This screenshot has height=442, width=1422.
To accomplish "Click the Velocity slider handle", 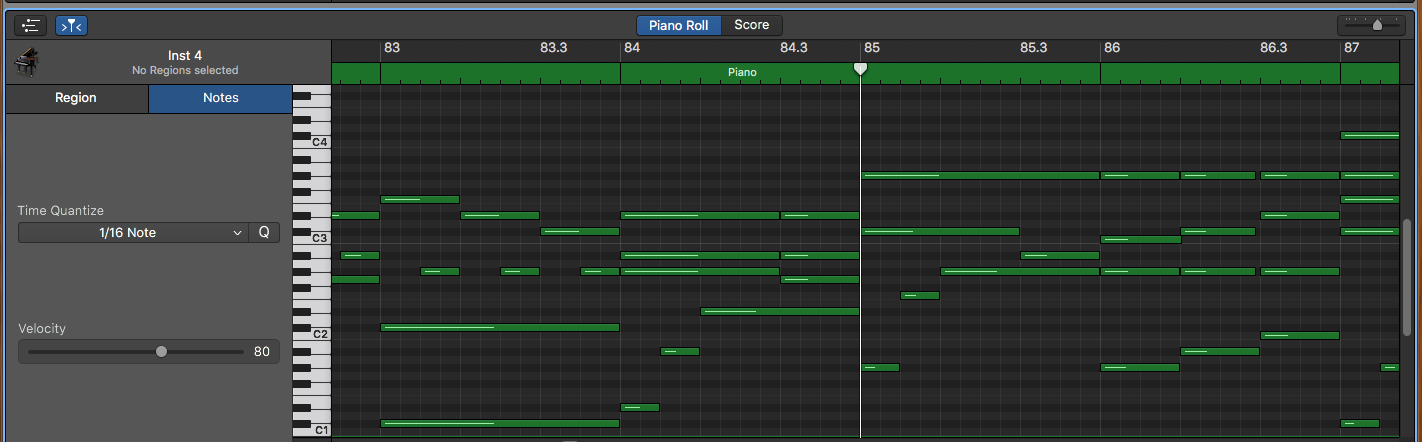I will [162, 351].
